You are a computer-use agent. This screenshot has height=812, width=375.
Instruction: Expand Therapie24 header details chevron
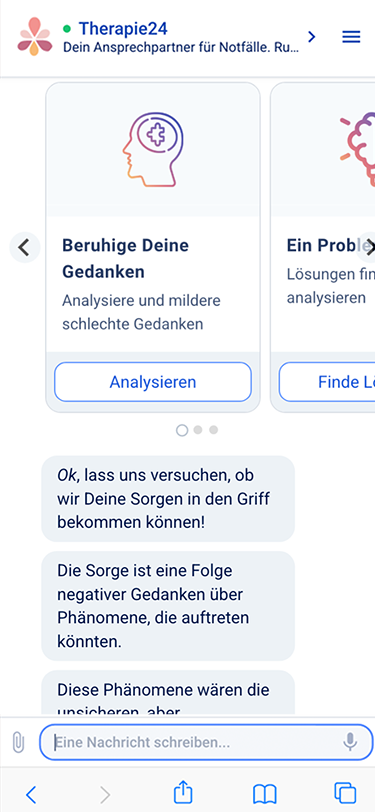[x=311, y=37]
